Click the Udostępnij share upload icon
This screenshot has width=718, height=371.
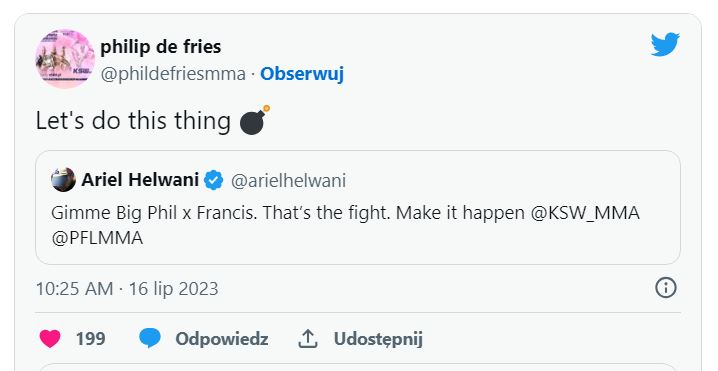point(308,338)
